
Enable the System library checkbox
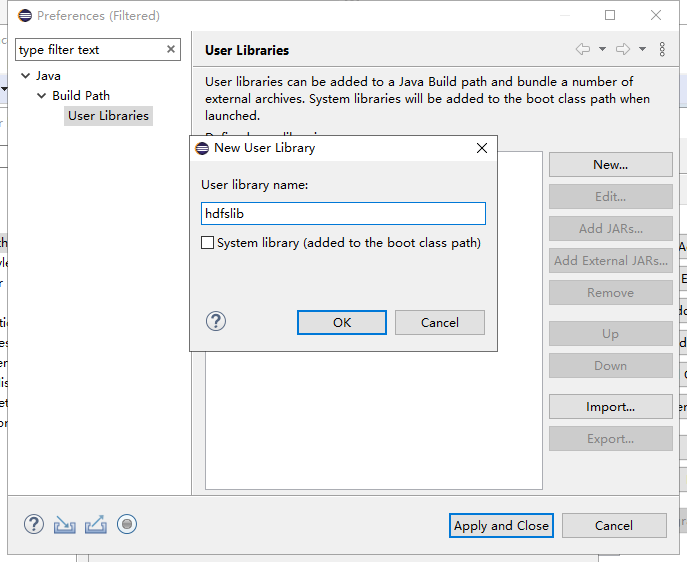point(207,243)
